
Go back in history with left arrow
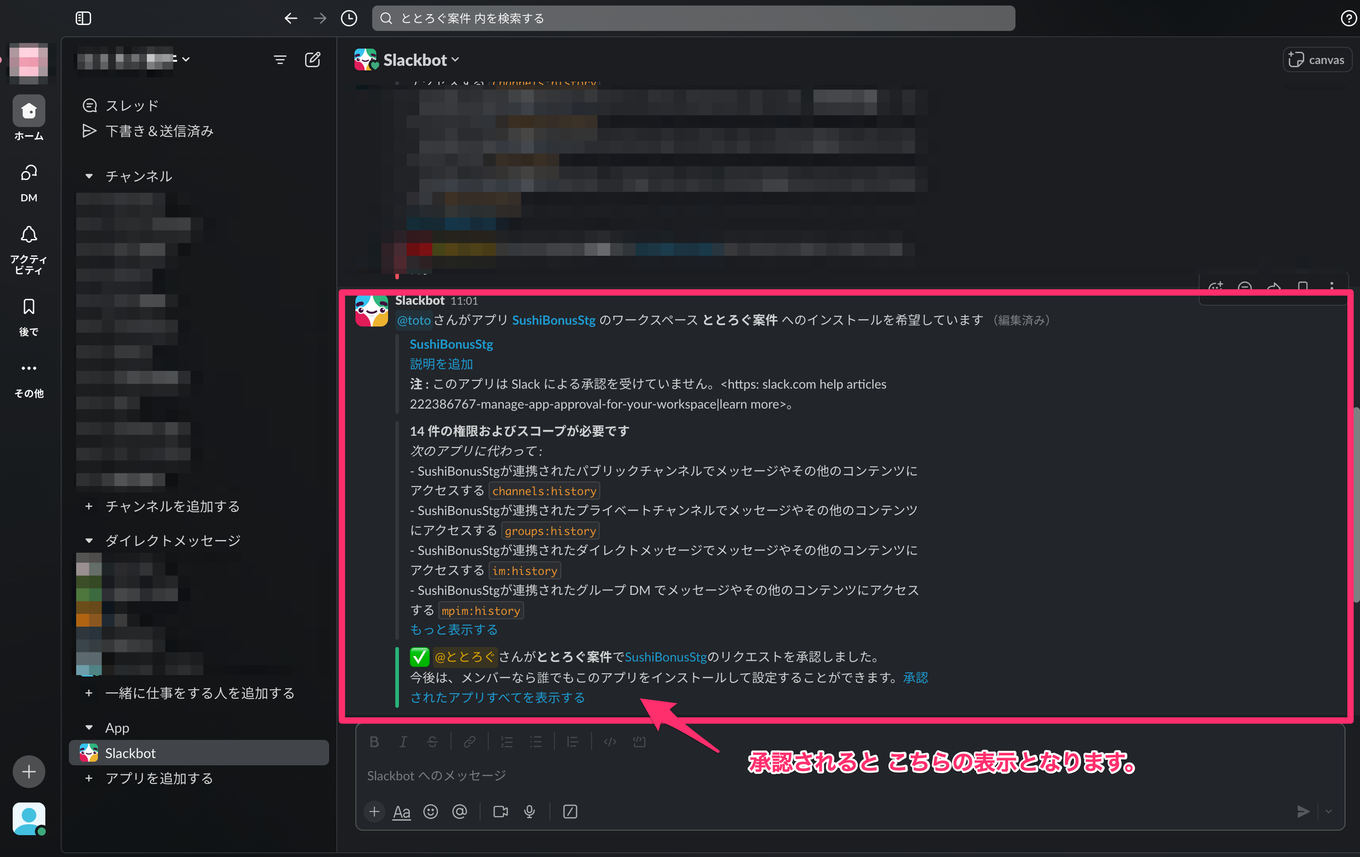(291, 18)
